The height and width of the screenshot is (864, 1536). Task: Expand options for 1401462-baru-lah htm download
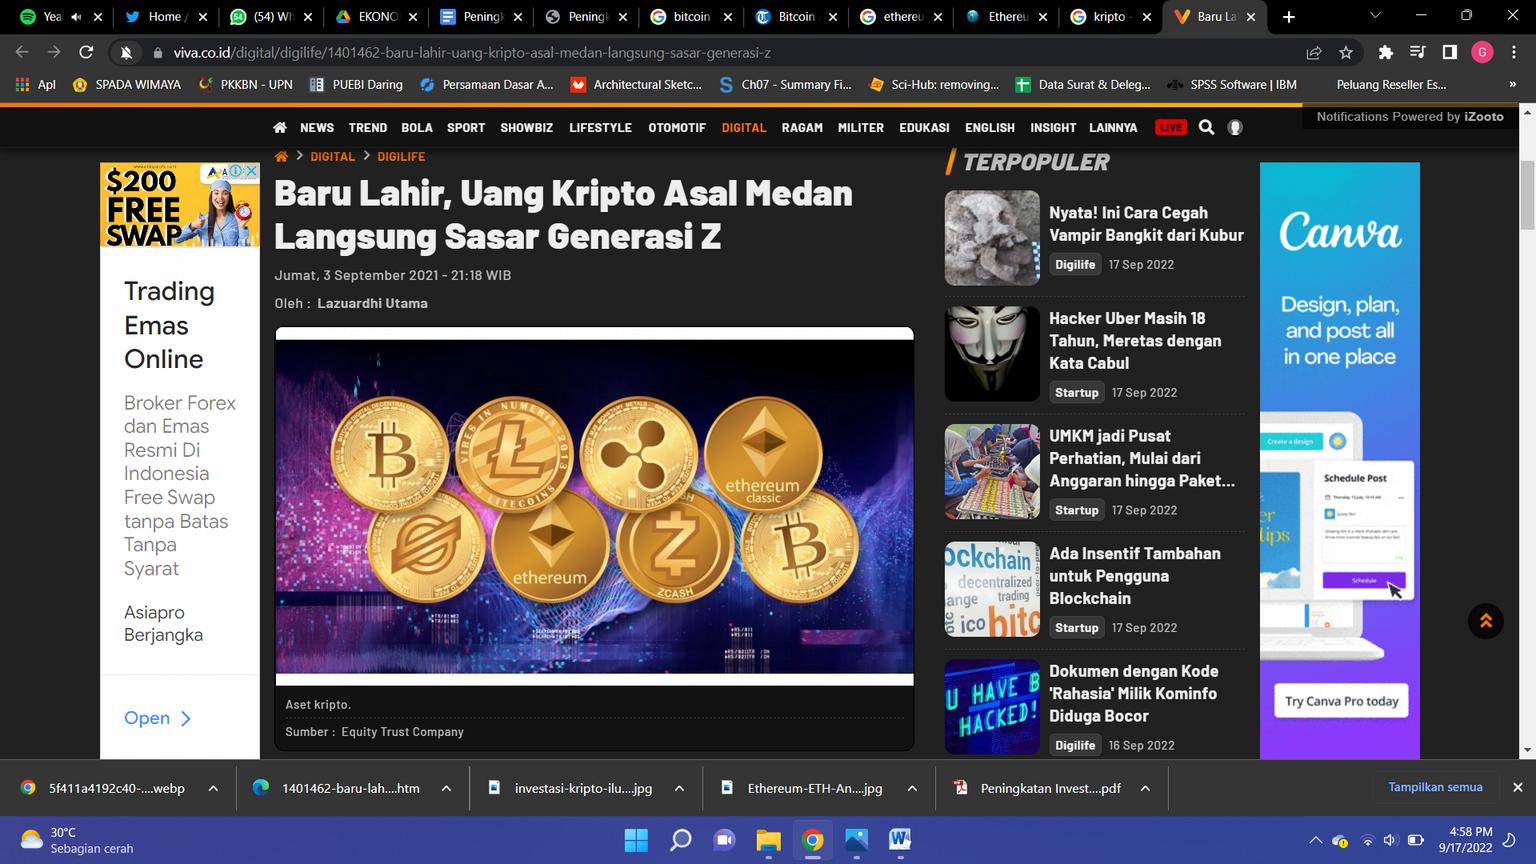(x=446, y=788)
